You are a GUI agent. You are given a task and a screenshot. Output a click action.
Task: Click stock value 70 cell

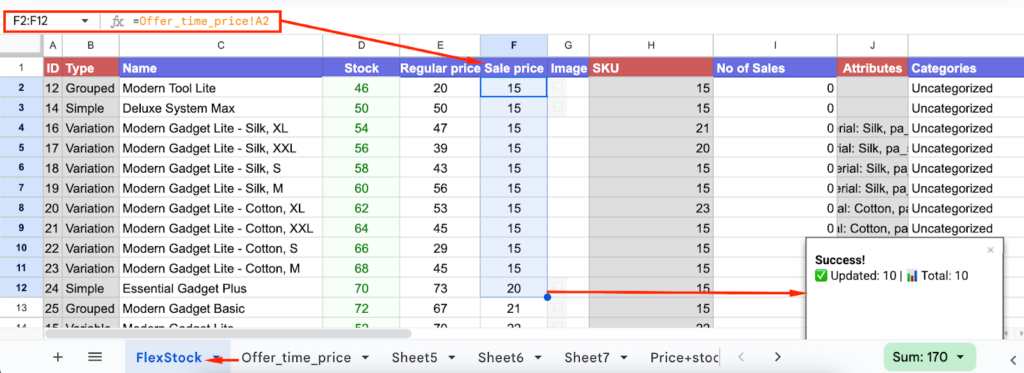[361, 288]
